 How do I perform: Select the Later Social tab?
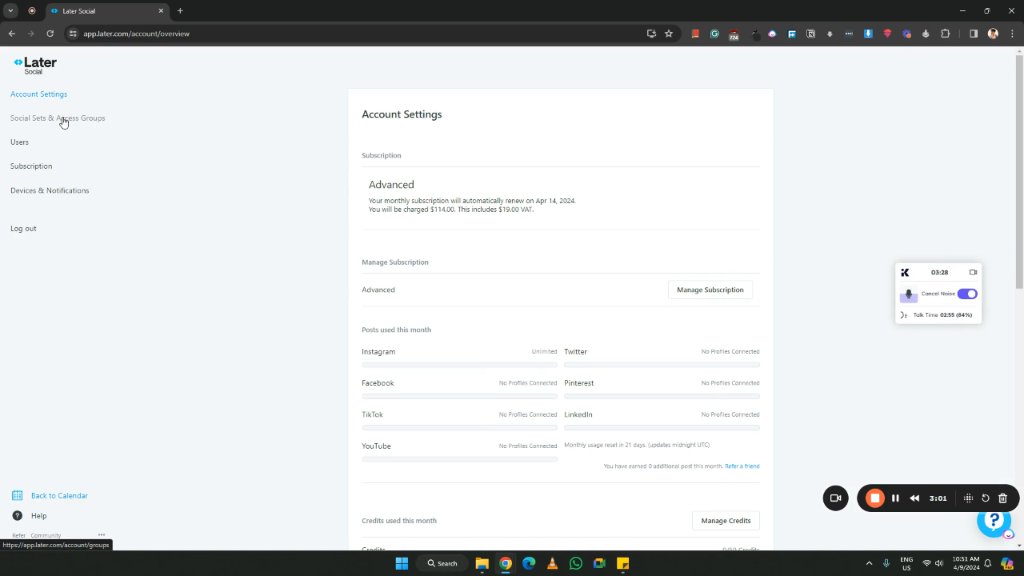coord(106,10)
